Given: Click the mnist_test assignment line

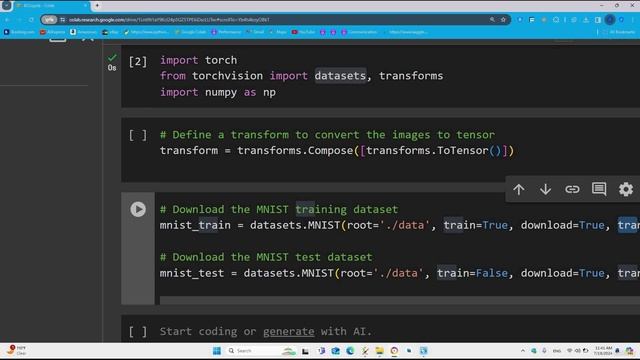Looking at the screenshot, I should (x=400, y=273).
